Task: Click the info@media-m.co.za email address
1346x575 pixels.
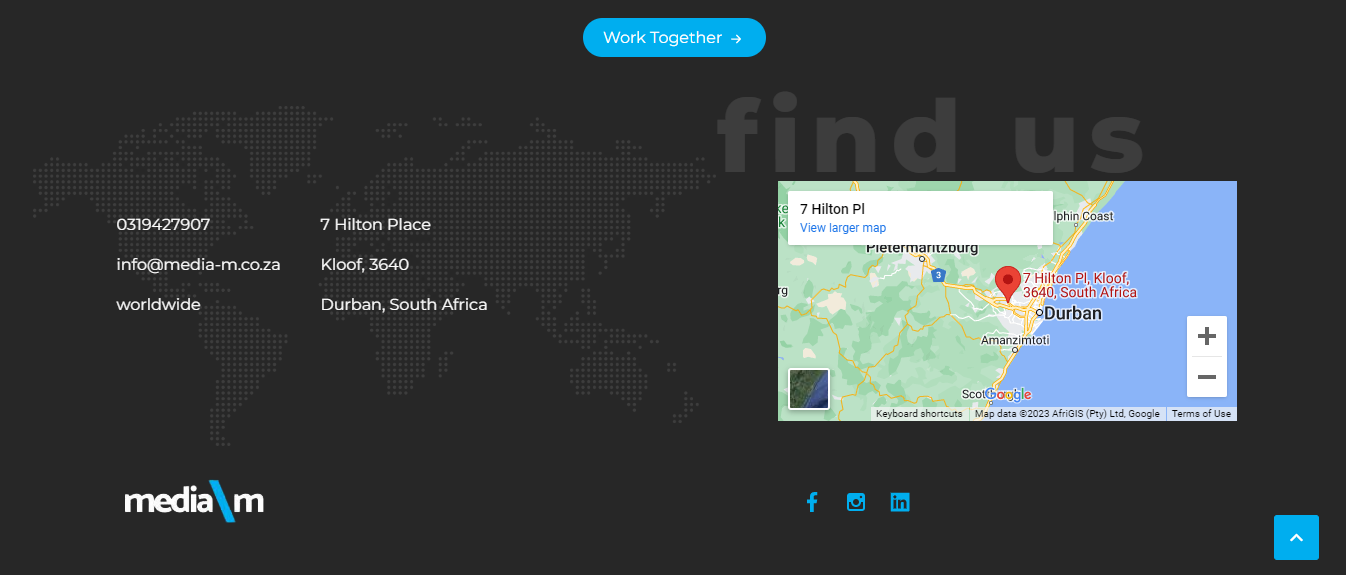Action: click(198, 264)
